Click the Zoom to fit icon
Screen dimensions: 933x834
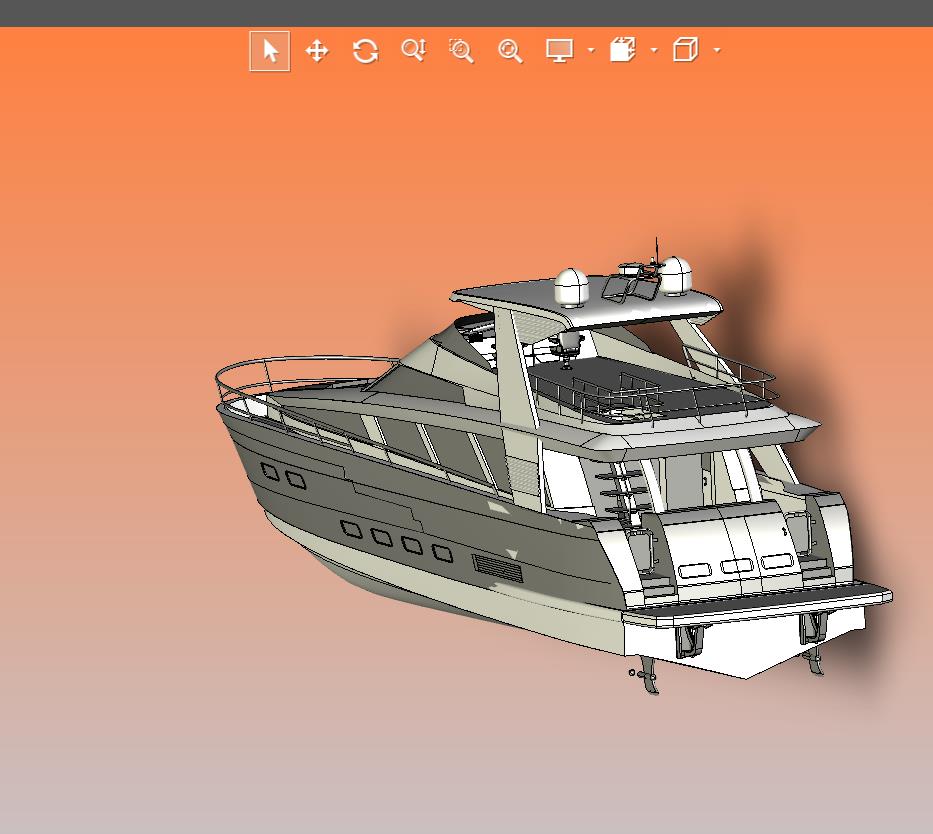pyautogui.click(x=510, y=51)
